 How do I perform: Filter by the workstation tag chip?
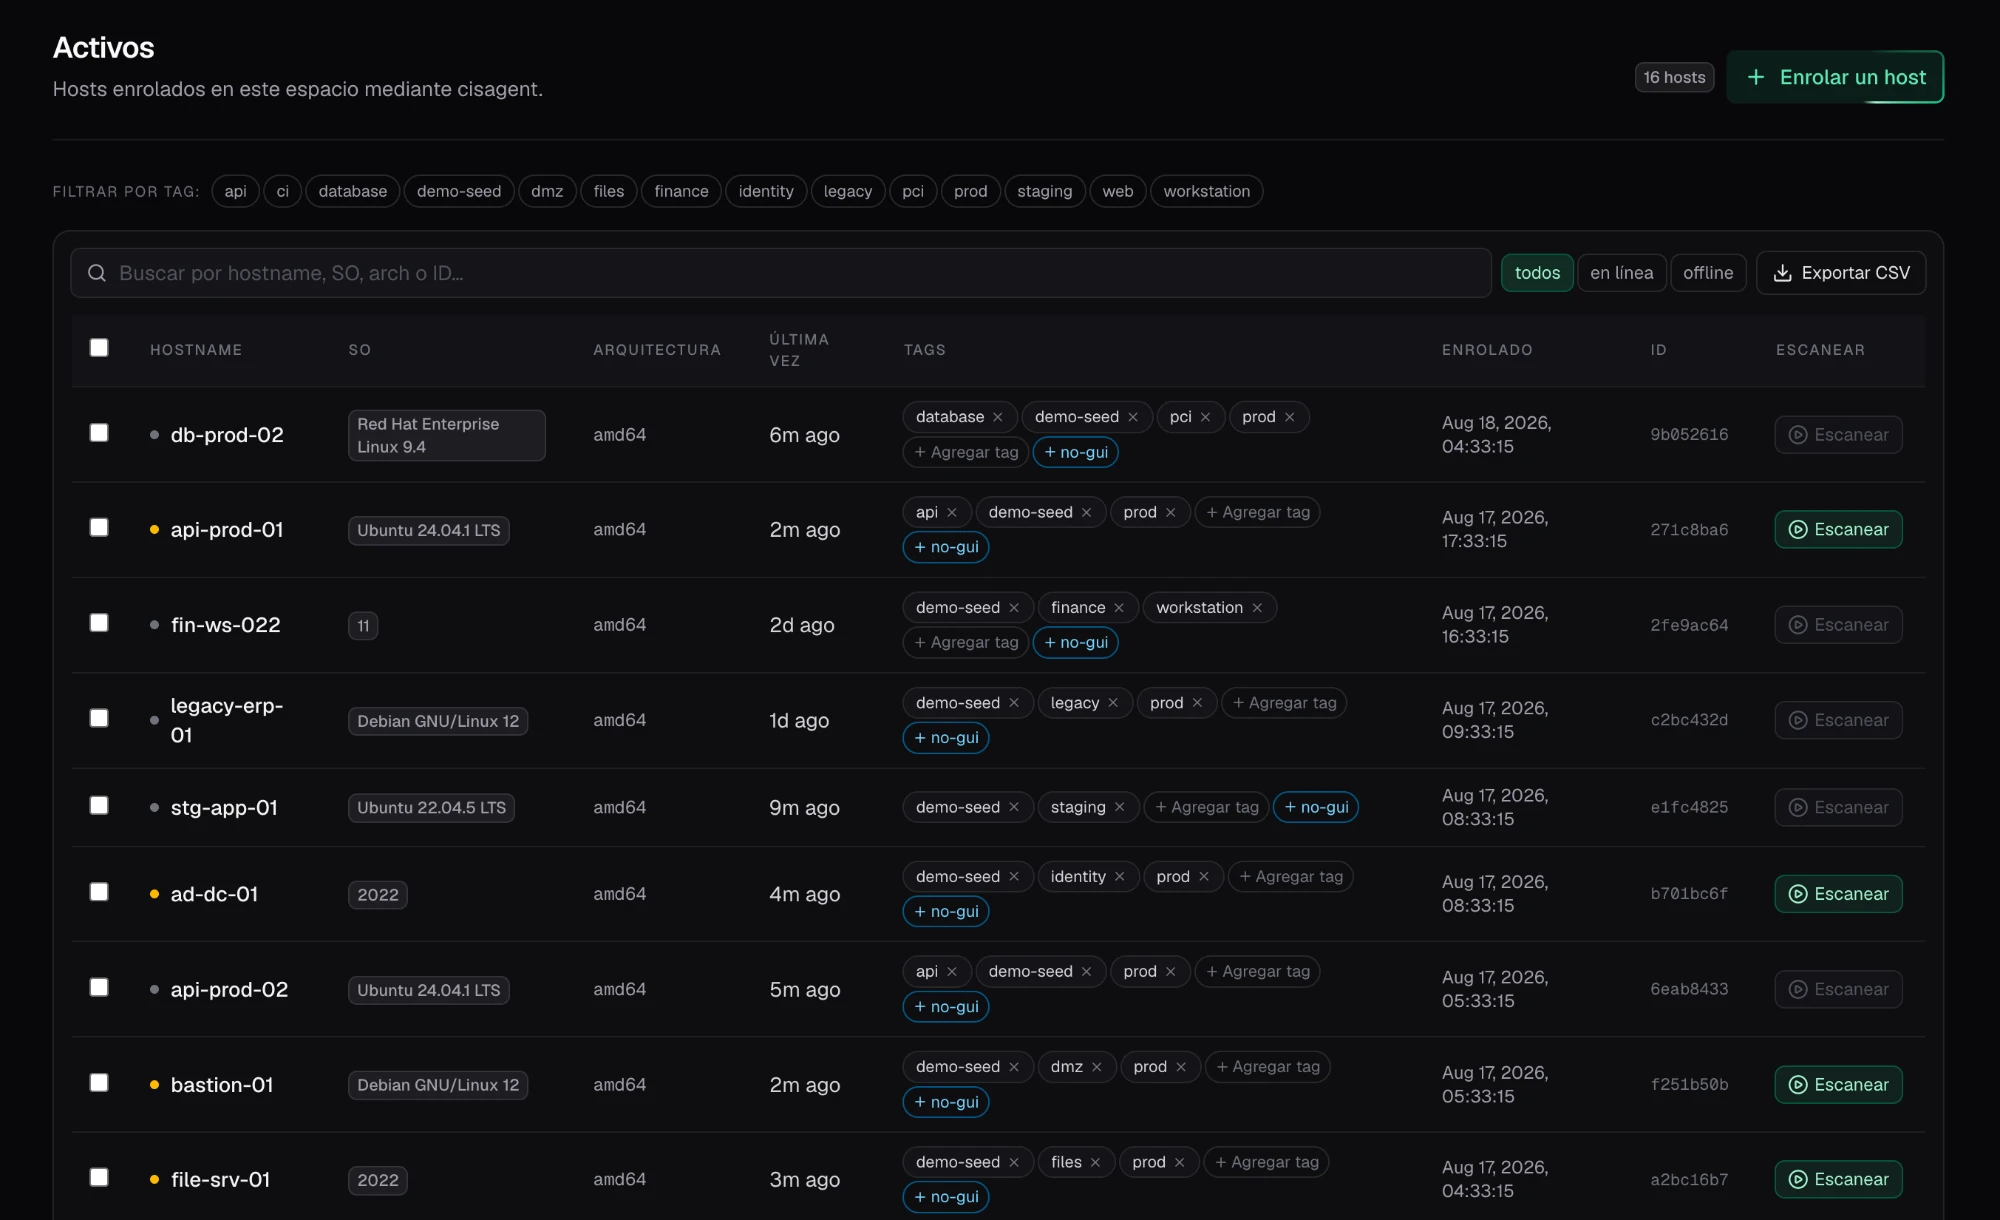point(1206,191)
